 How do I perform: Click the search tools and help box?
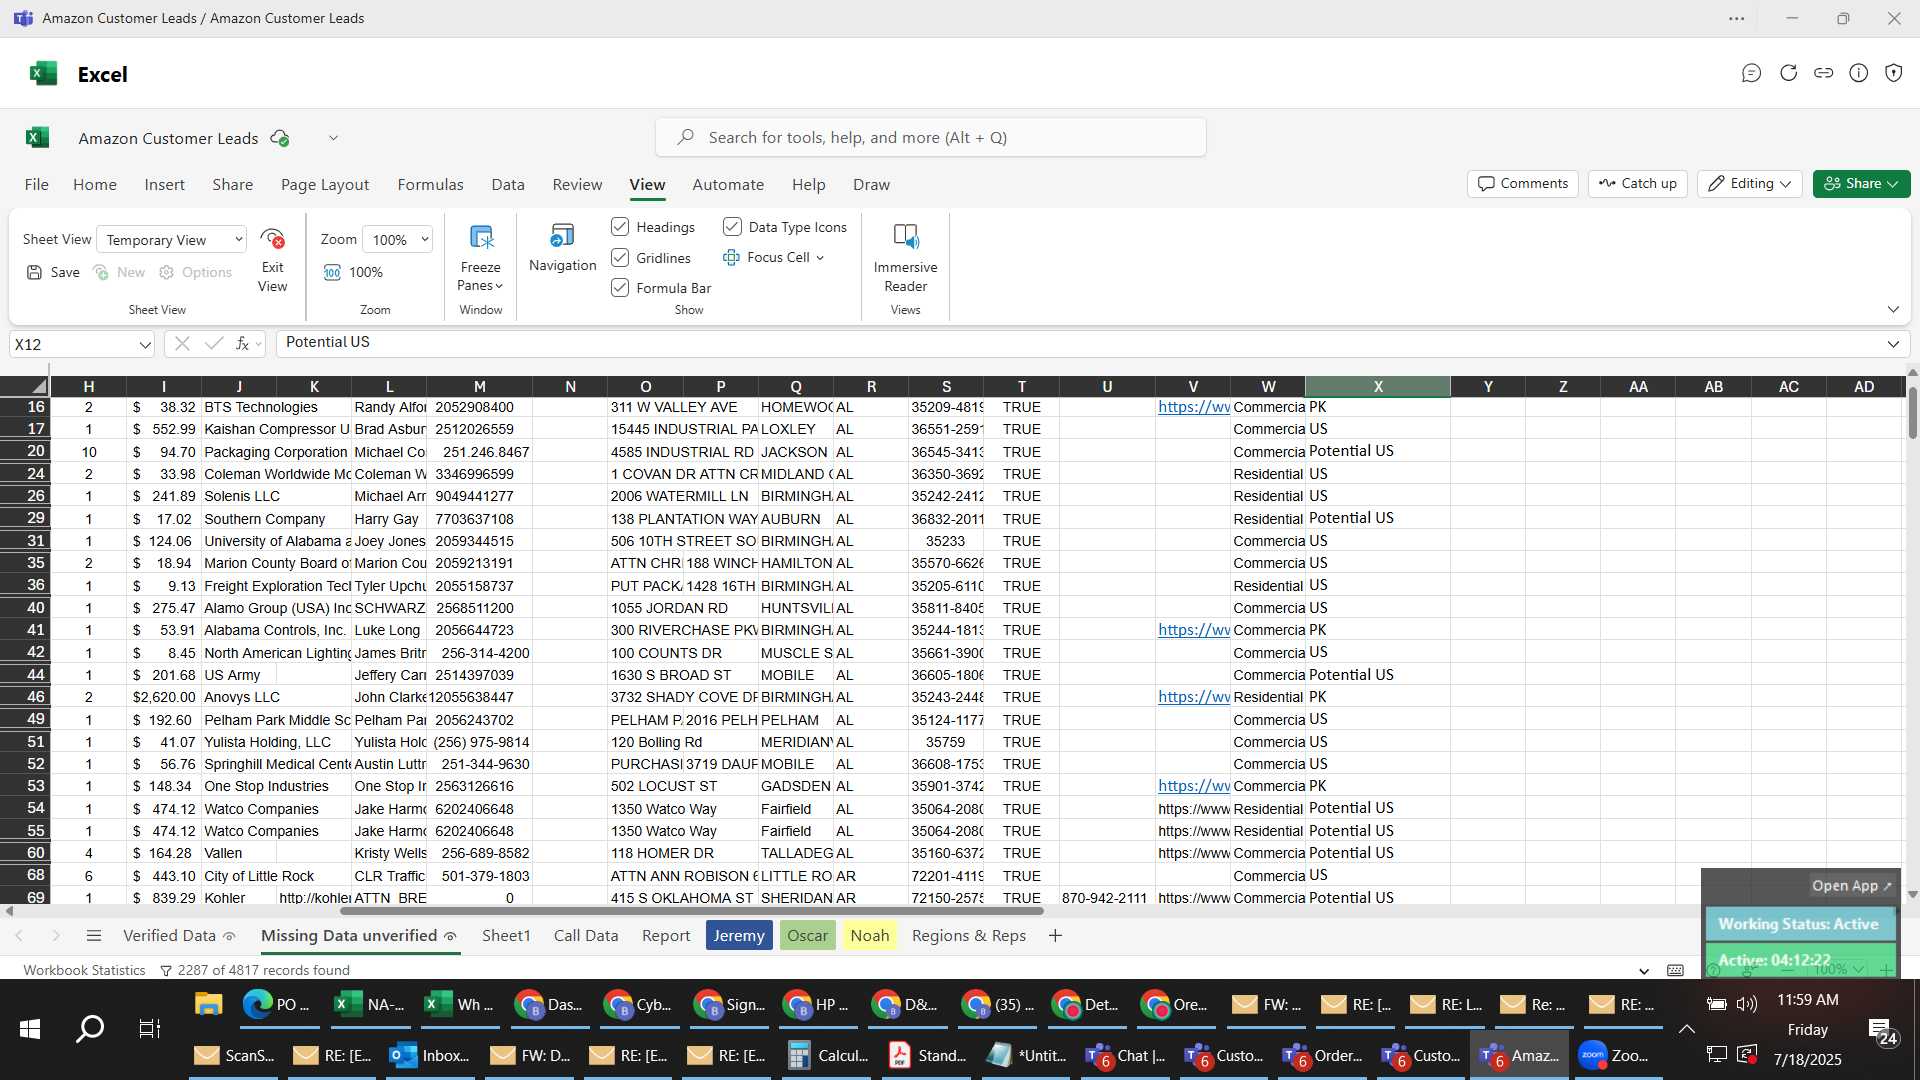point(931,138)
